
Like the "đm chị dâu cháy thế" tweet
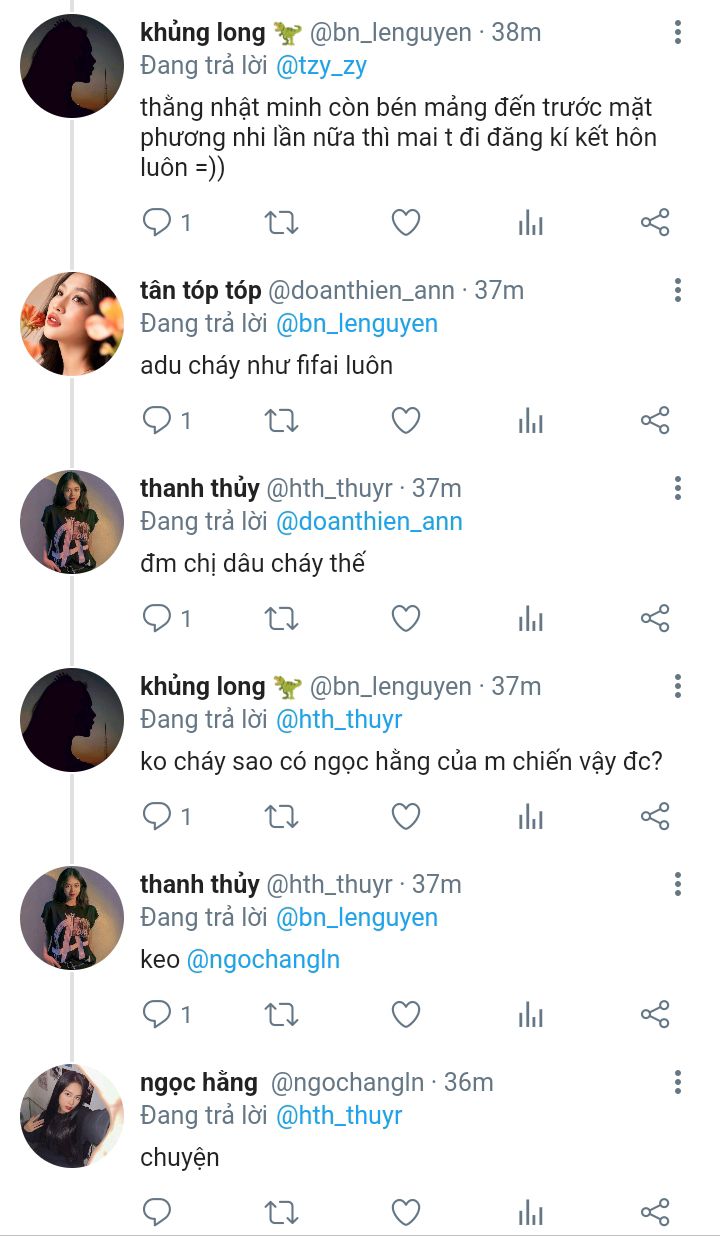coord(405,618)
